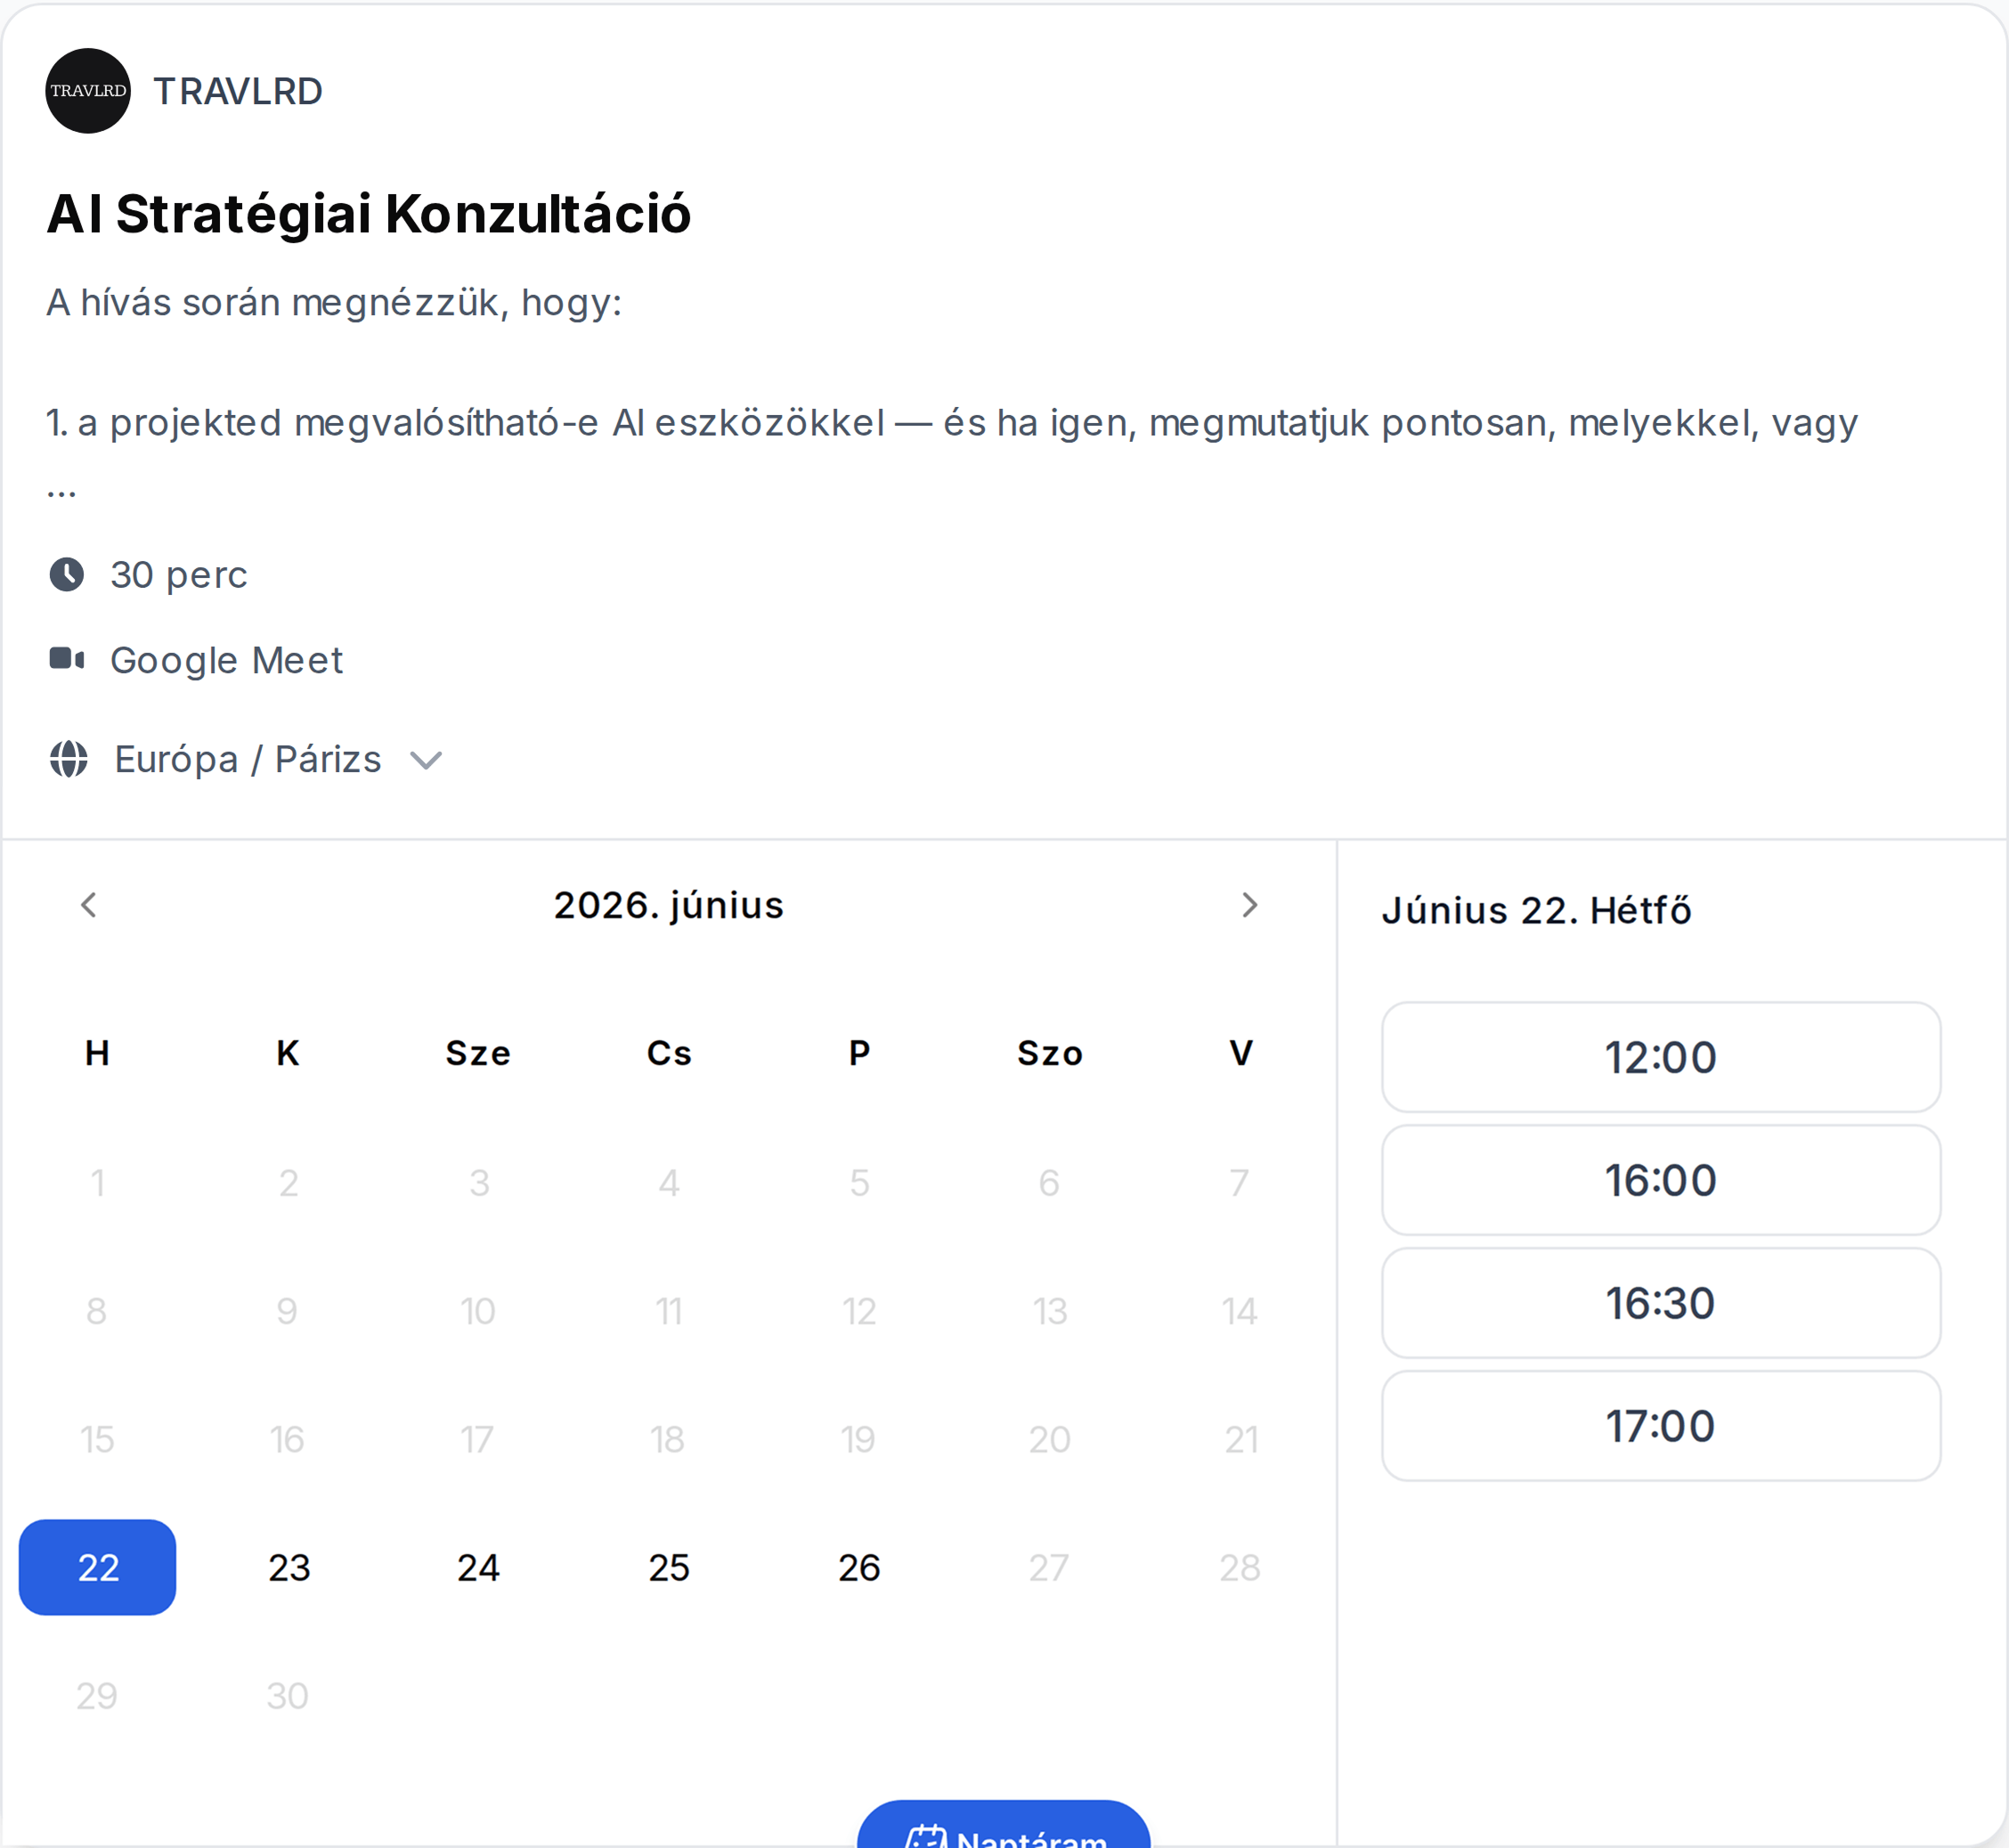Choose June 24 in calendar

point(478,1567)
